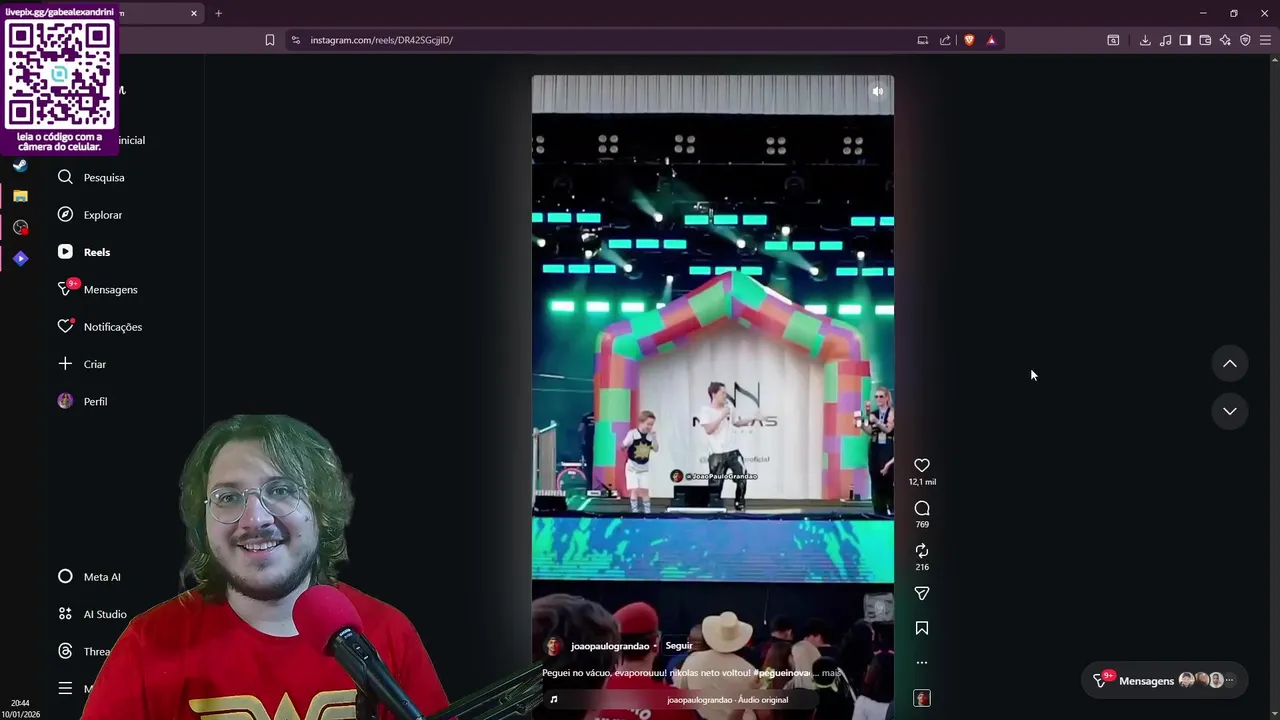Screen dimensions: 1280x720
Task: Open the hamburger Mais menu icon
Action: (65, 688)
